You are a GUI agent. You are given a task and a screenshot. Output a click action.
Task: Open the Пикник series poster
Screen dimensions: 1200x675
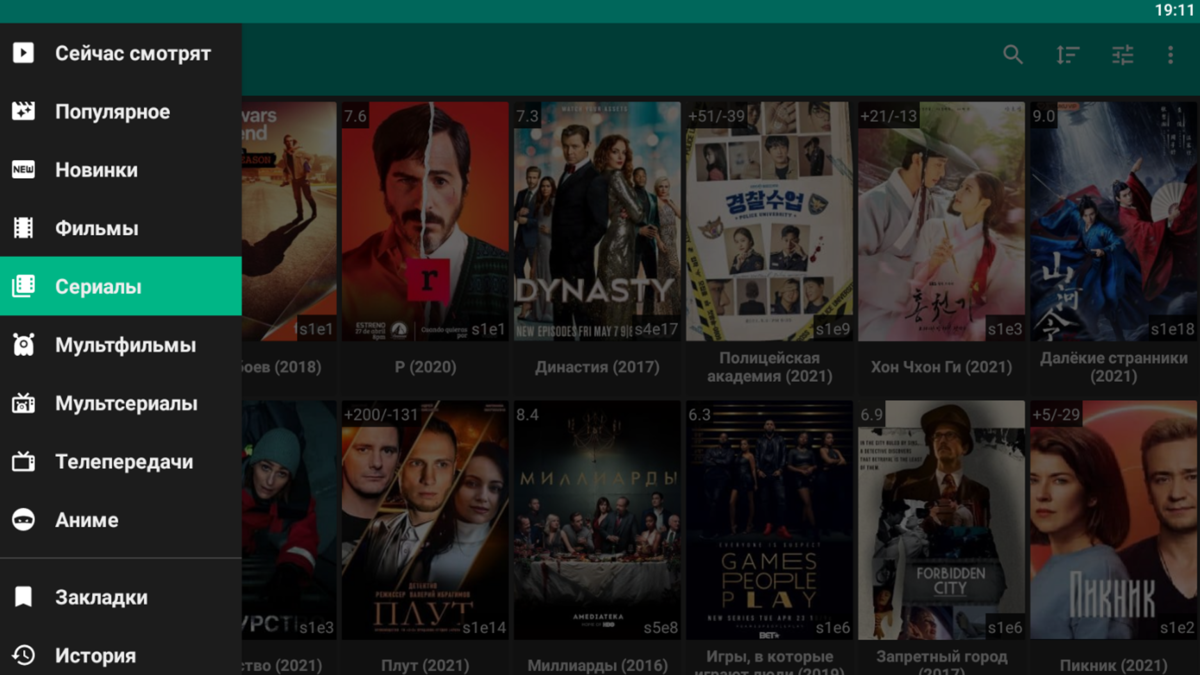pyautogui.click(x=1113, y=520)
